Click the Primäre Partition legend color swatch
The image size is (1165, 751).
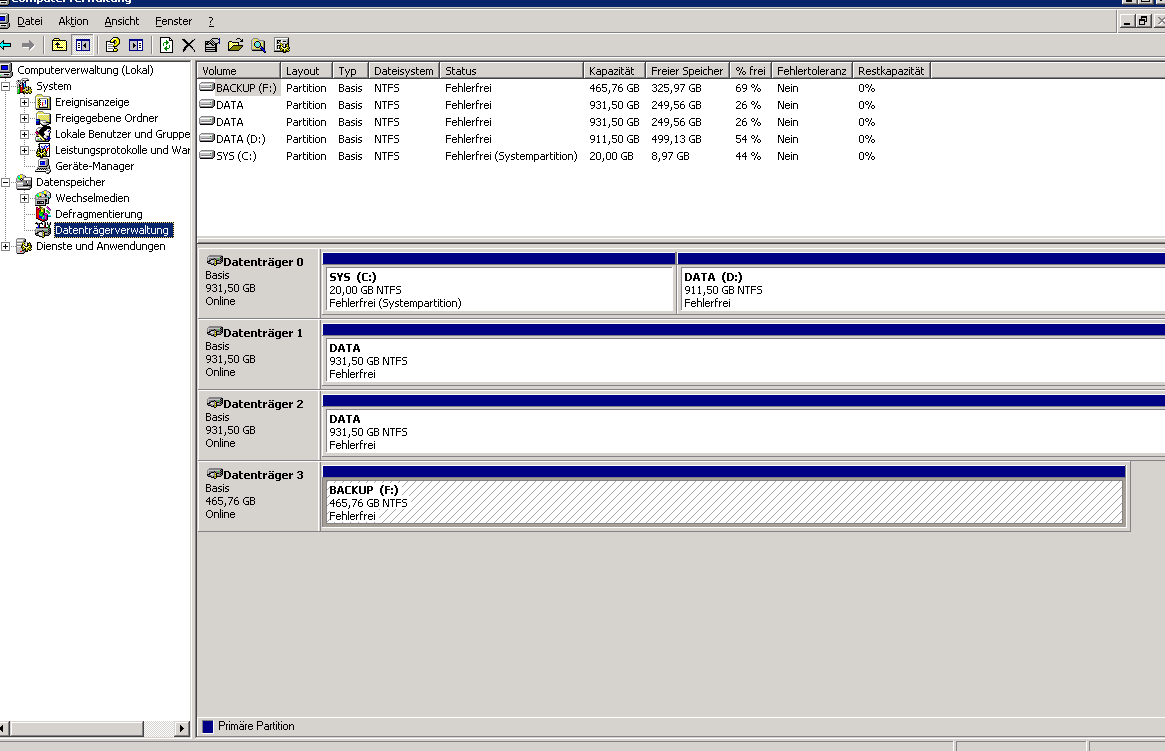coord(208,726)
